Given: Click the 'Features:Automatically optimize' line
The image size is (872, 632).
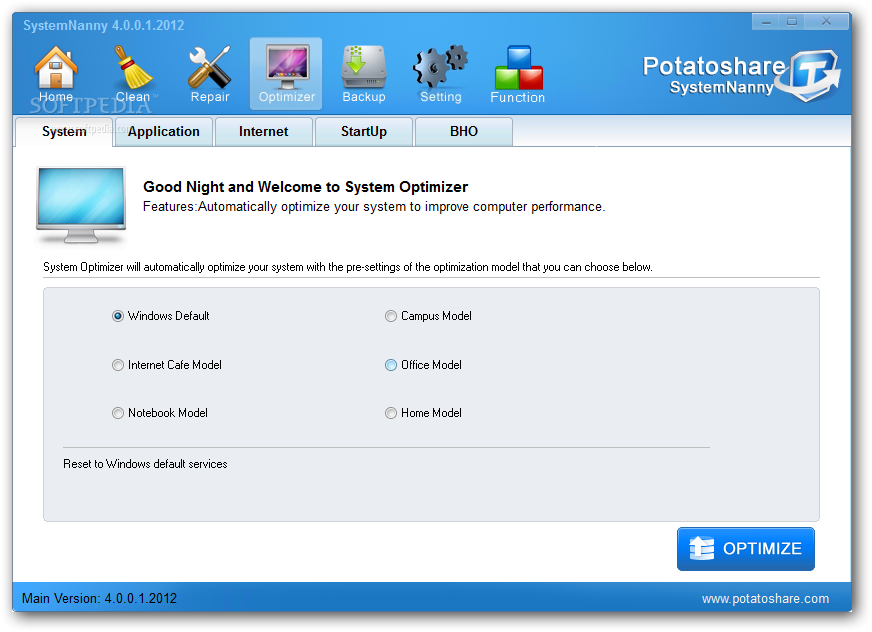Looking at the screenshot, I should (x=374, y=207).
